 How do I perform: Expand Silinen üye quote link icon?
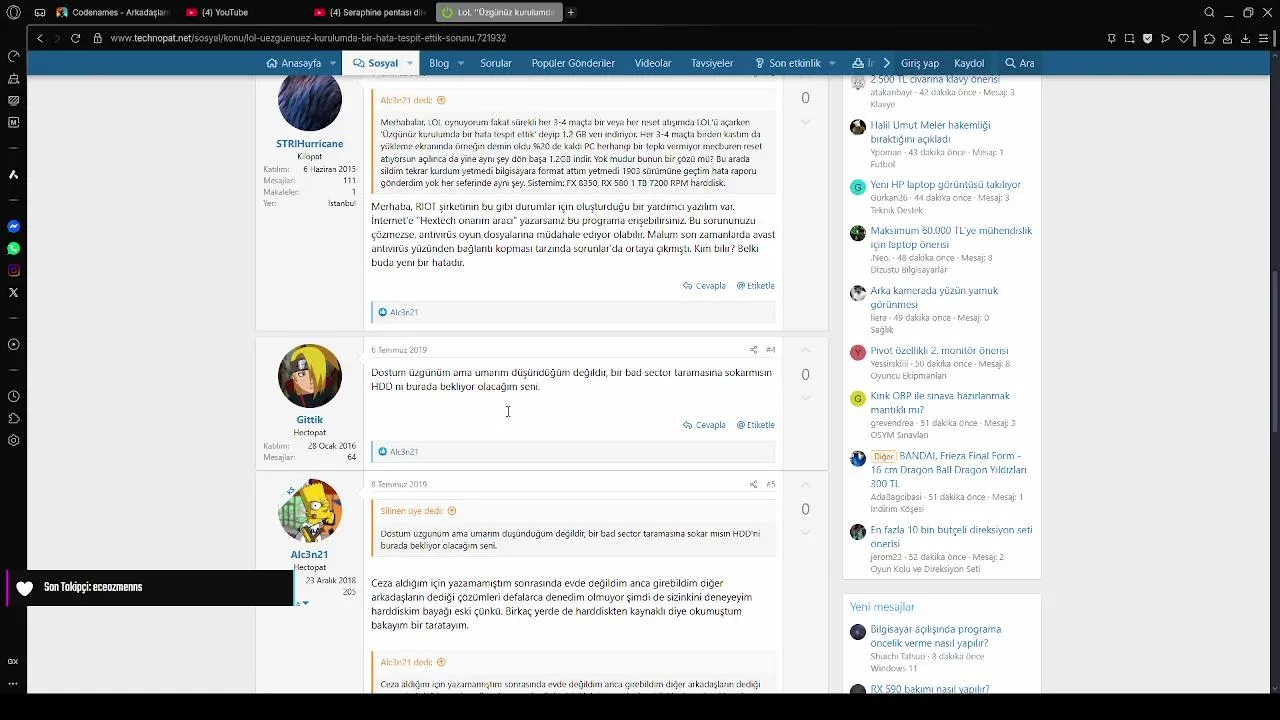pyautogui.click(x=452, y=511)
